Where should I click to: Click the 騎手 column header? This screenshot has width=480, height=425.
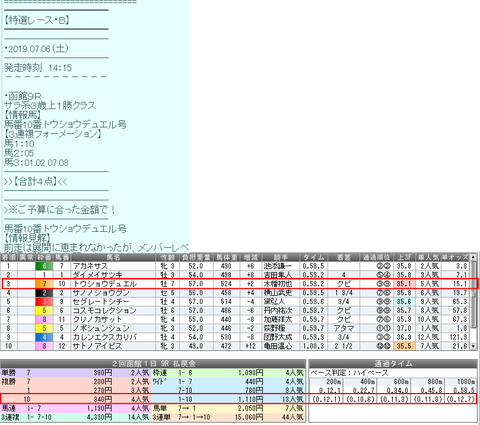pos(281,257)
